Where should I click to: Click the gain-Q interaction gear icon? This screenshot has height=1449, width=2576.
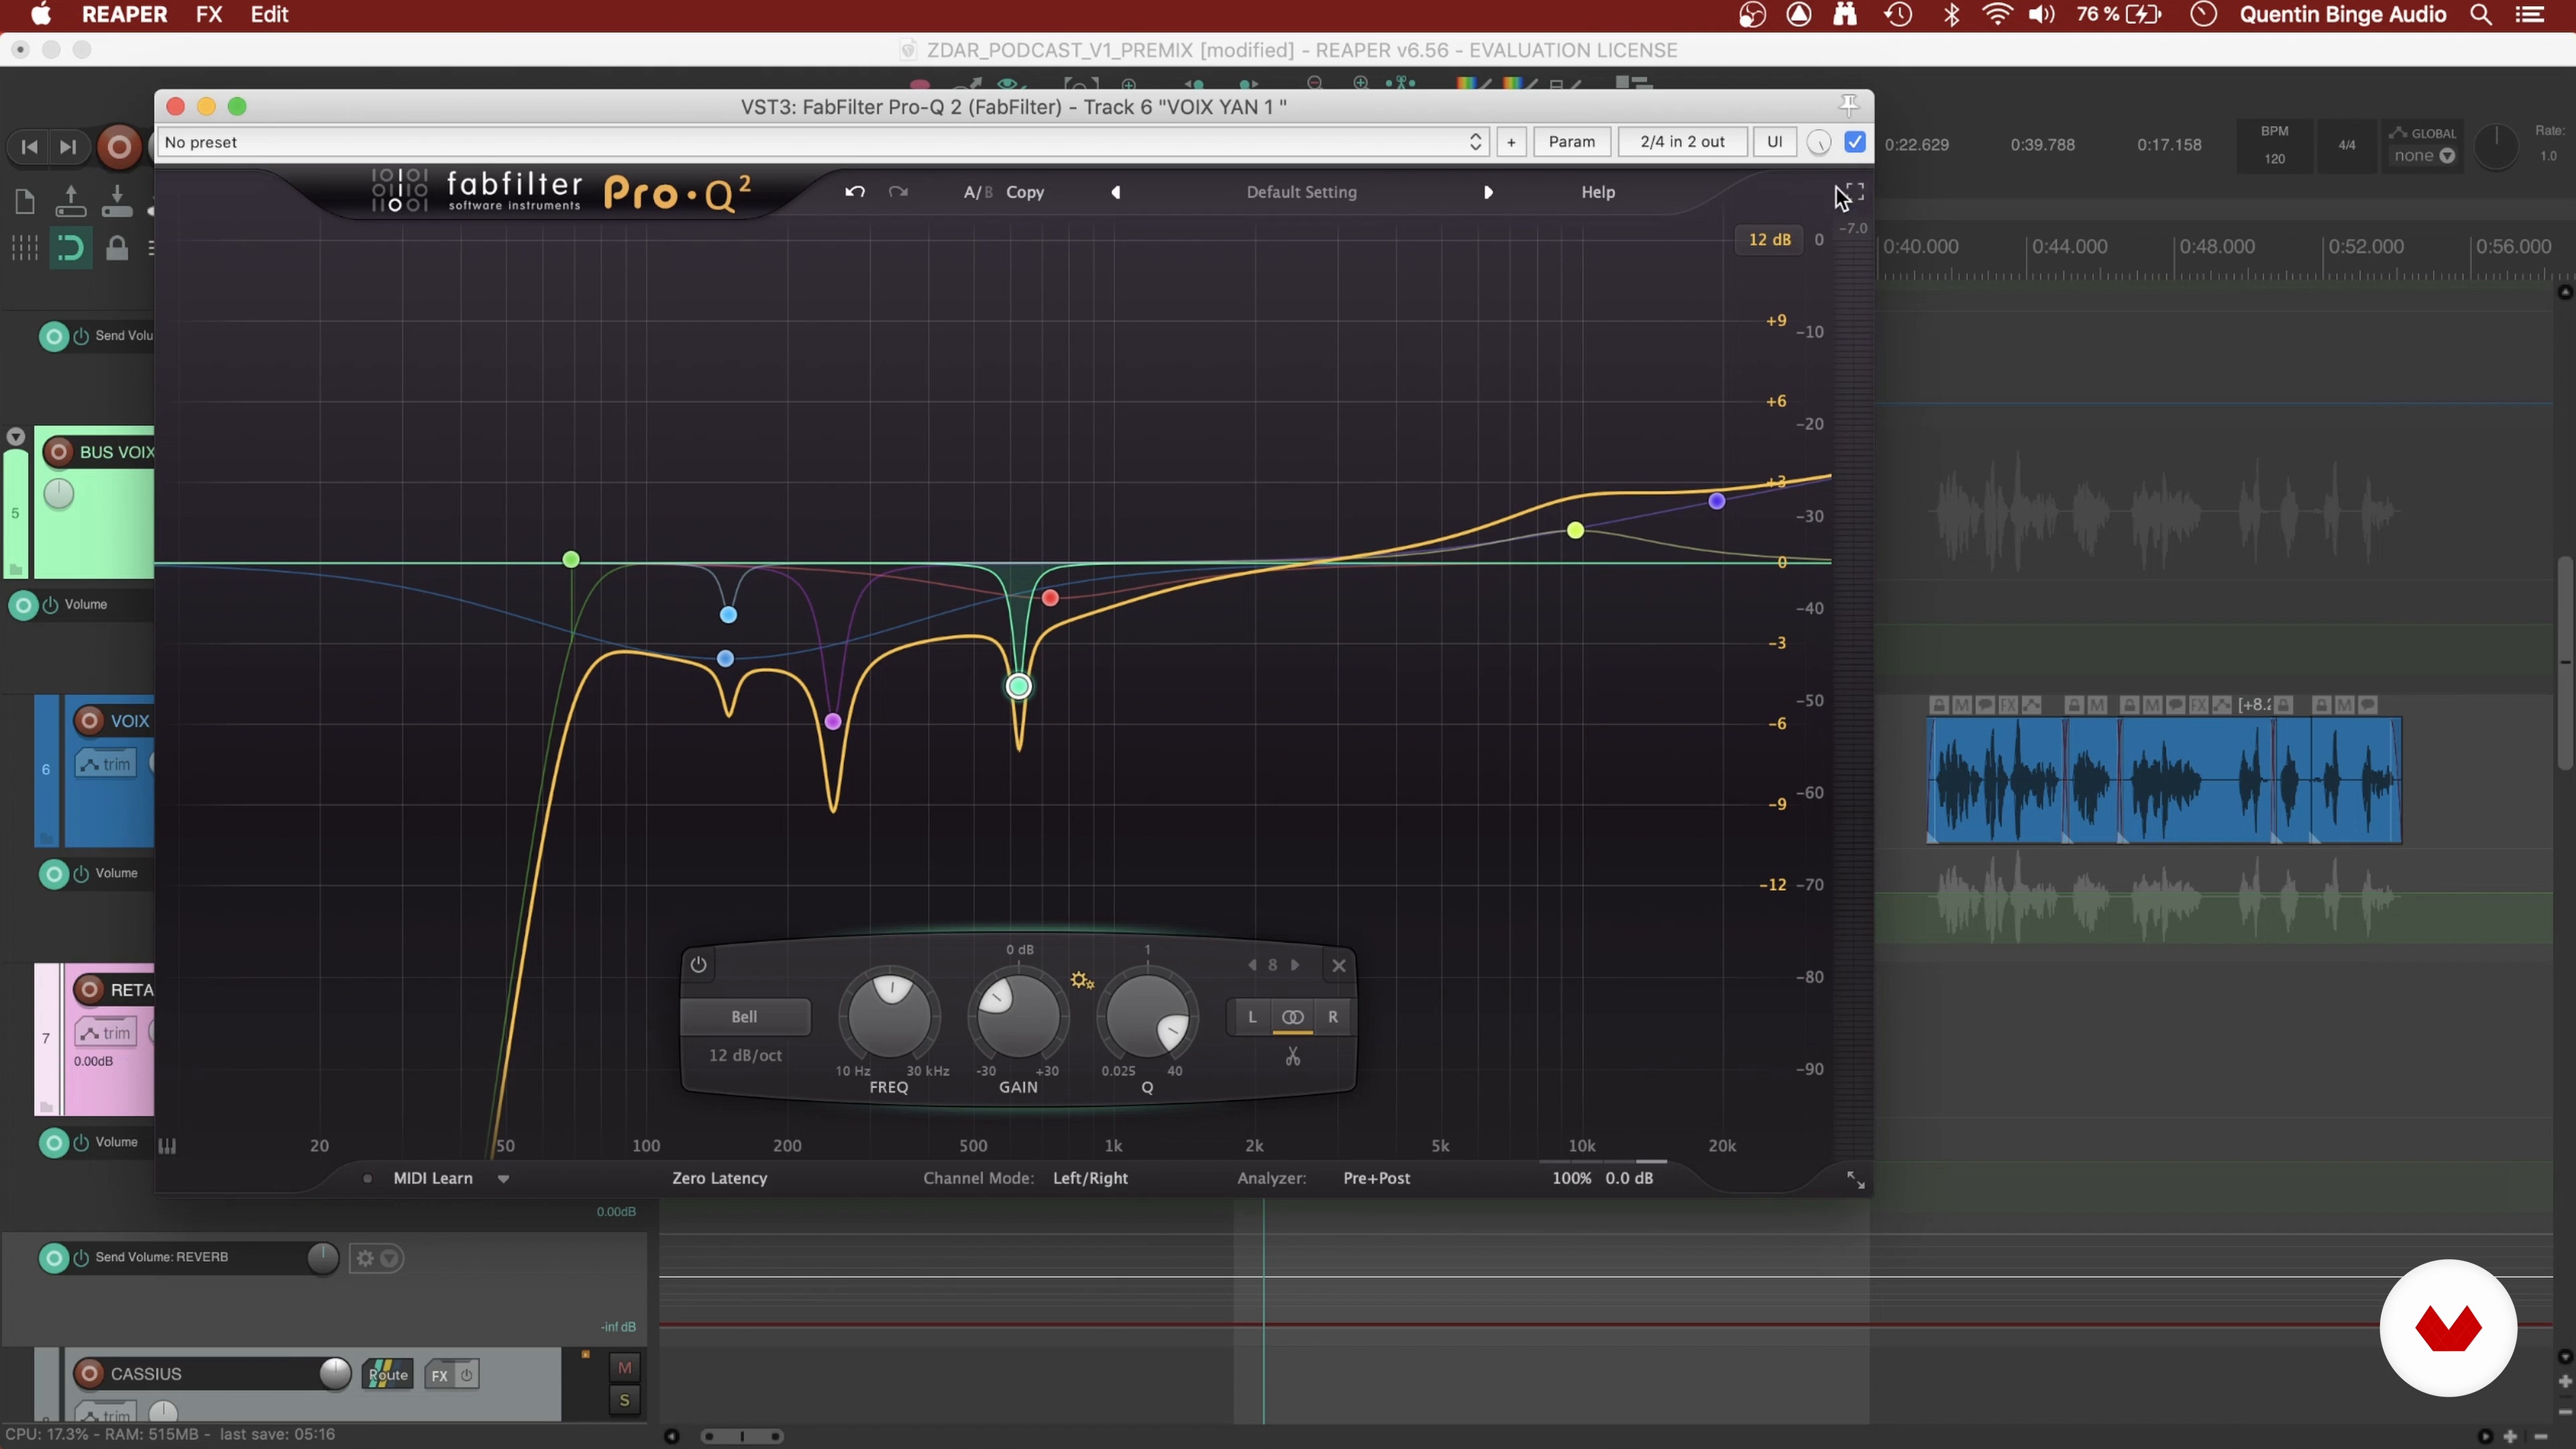(1082, 981)
